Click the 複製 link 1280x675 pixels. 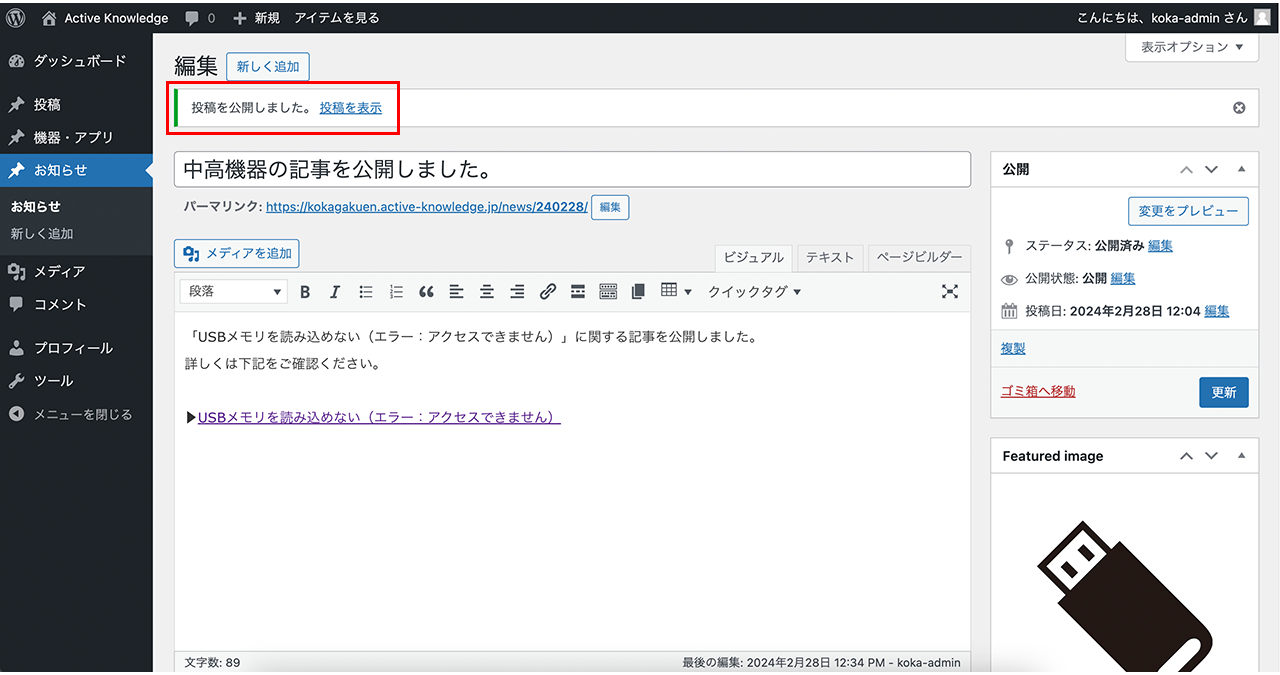[1013, 349]
